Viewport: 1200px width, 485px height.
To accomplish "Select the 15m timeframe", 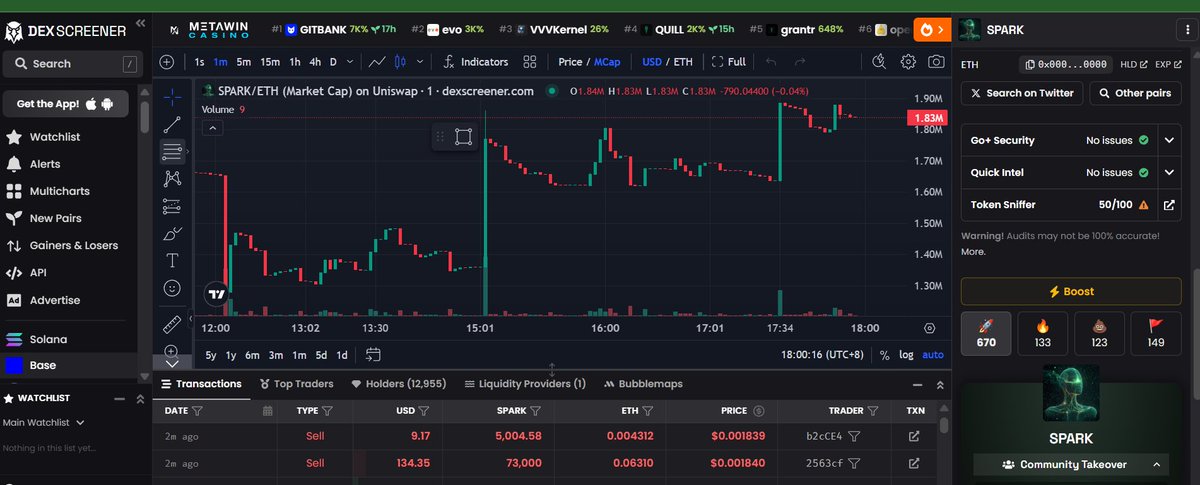I will pos(270,62).
